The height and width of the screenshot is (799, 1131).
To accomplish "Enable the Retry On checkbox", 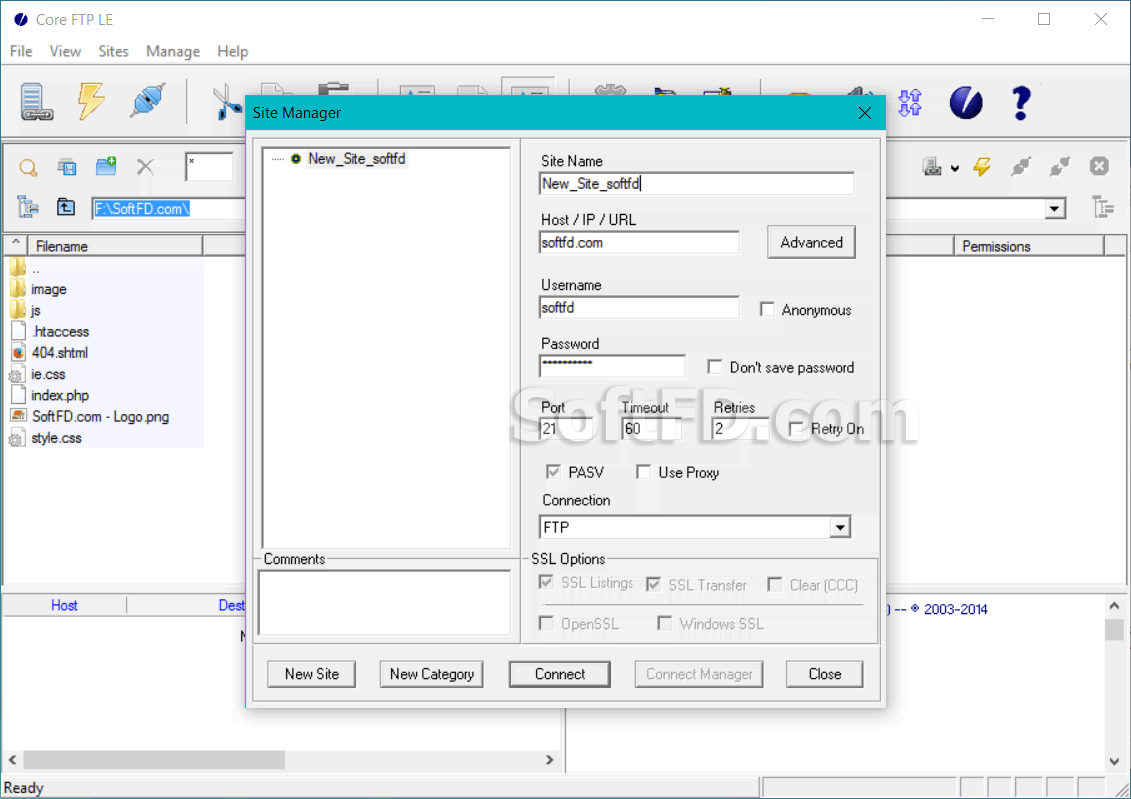I will [796, 428].
